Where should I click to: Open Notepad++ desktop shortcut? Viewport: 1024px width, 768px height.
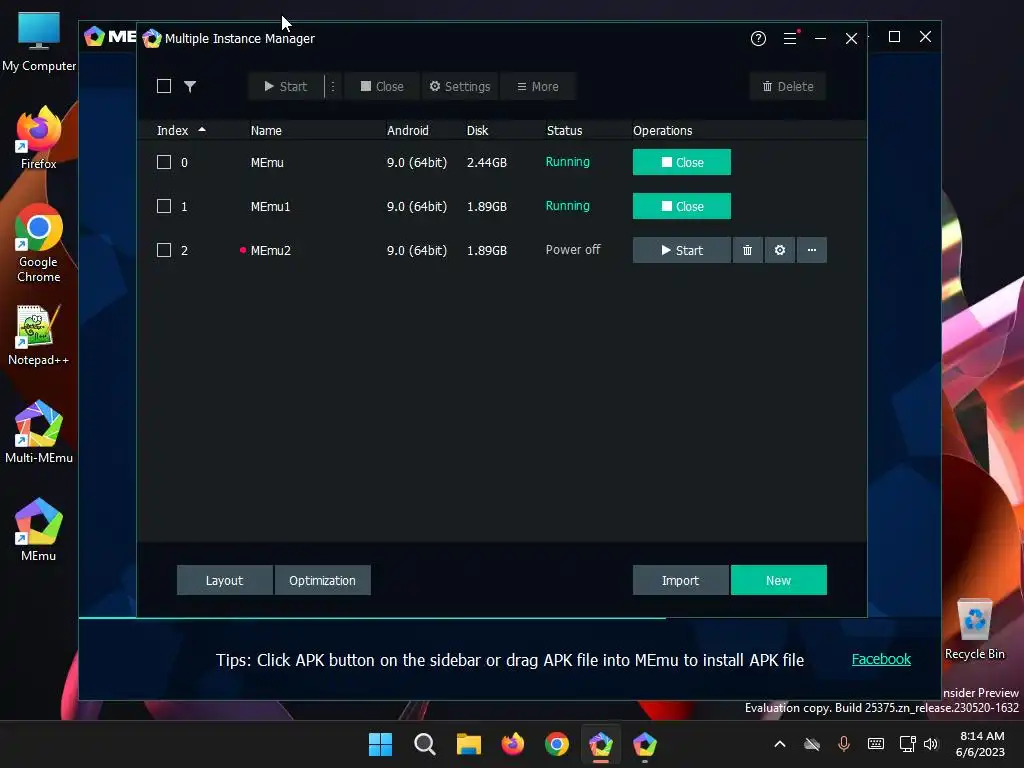39,336
